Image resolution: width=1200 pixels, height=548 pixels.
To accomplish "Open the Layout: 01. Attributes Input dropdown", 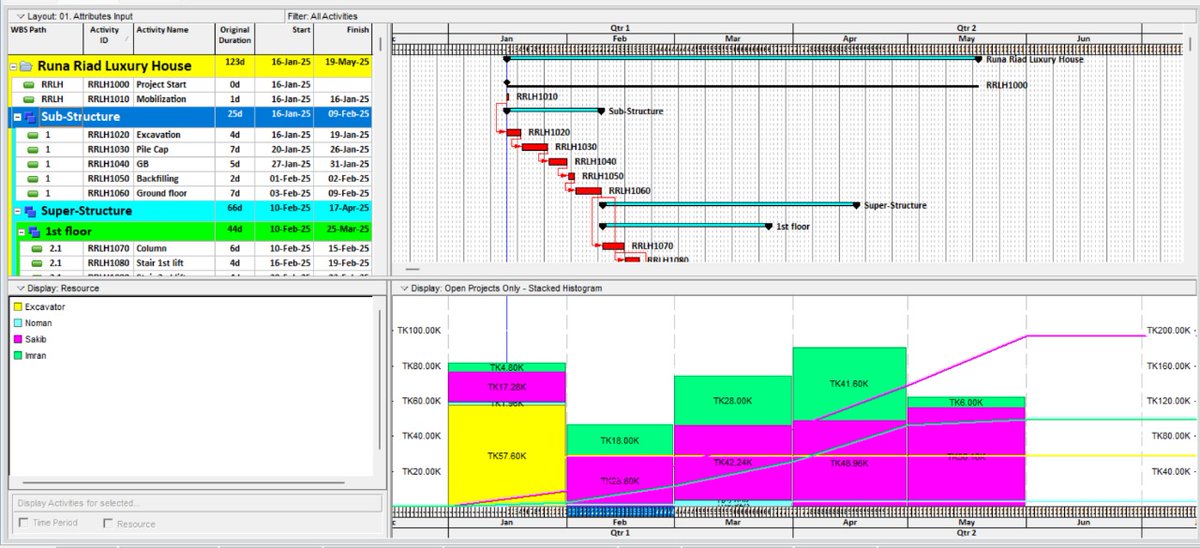I will 21,17.
